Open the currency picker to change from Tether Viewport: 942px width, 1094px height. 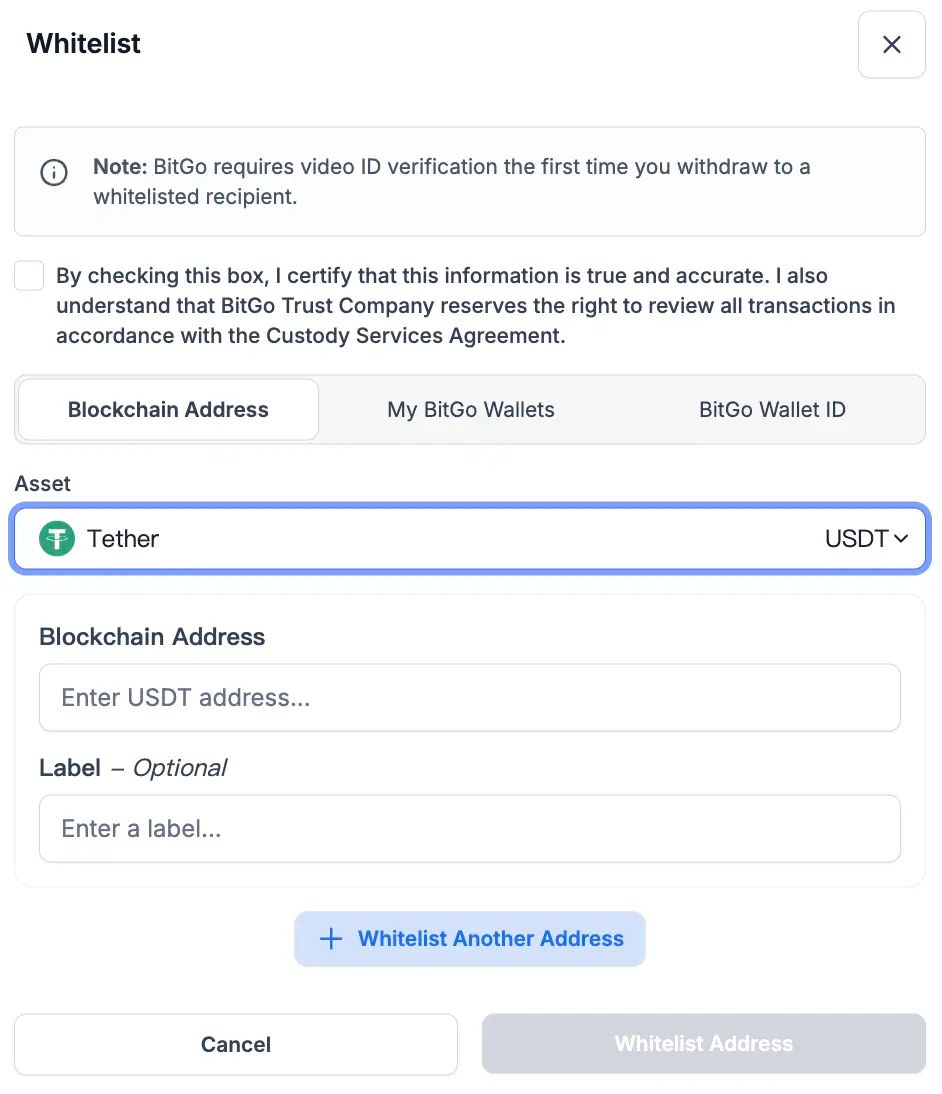click(470, 538)
